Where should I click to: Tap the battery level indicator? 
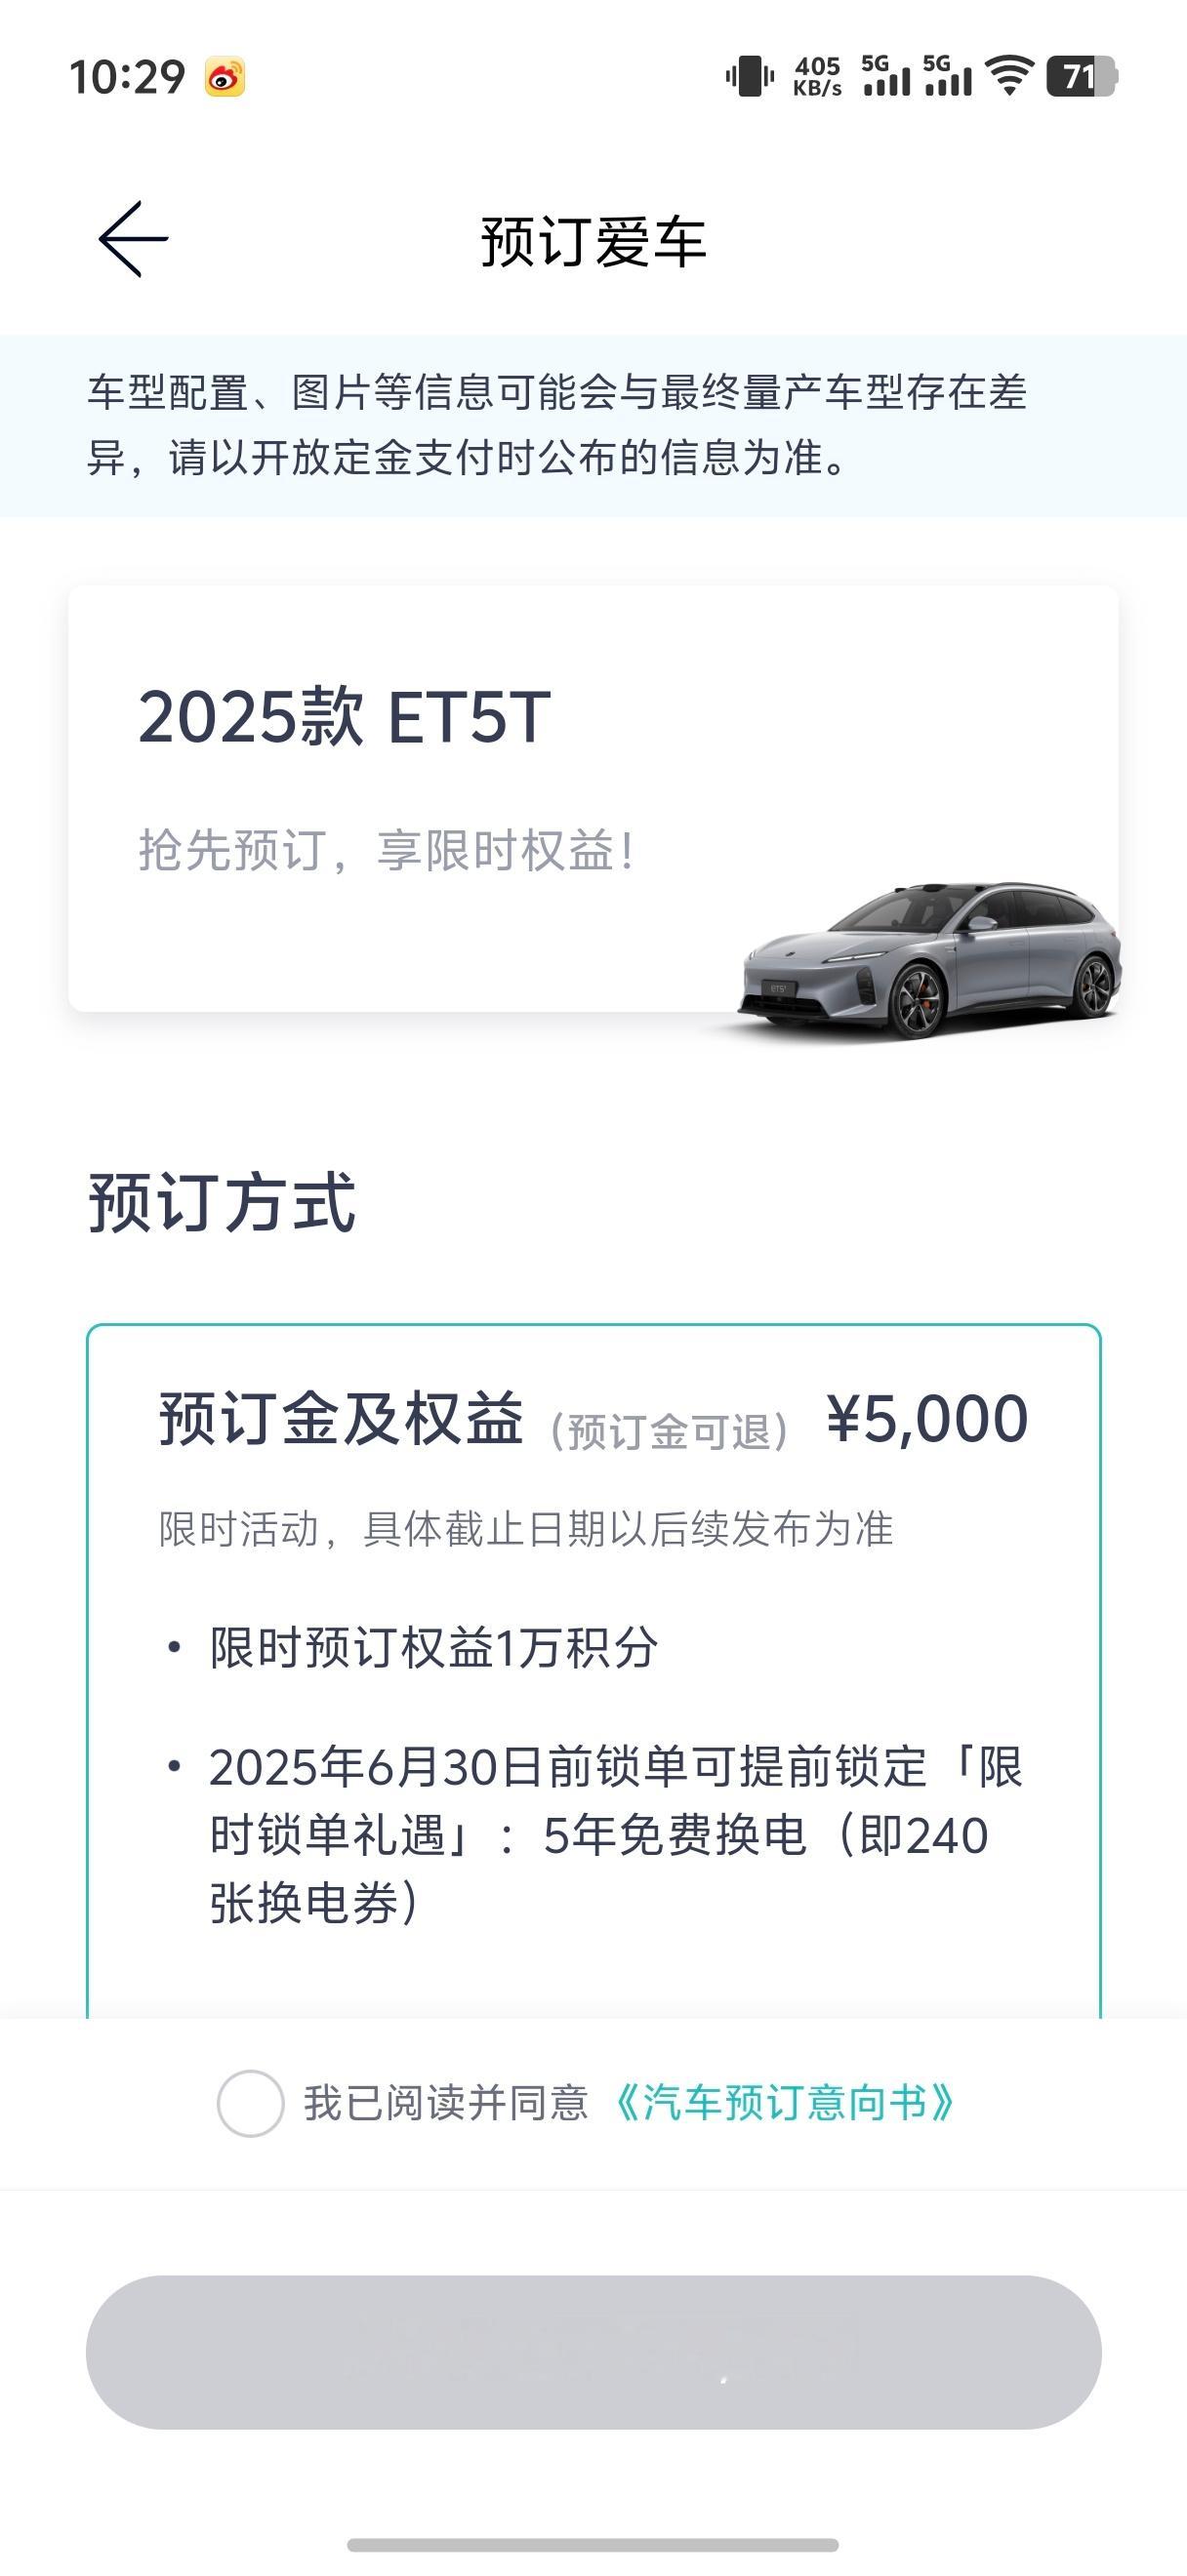tap(1081, 76)
